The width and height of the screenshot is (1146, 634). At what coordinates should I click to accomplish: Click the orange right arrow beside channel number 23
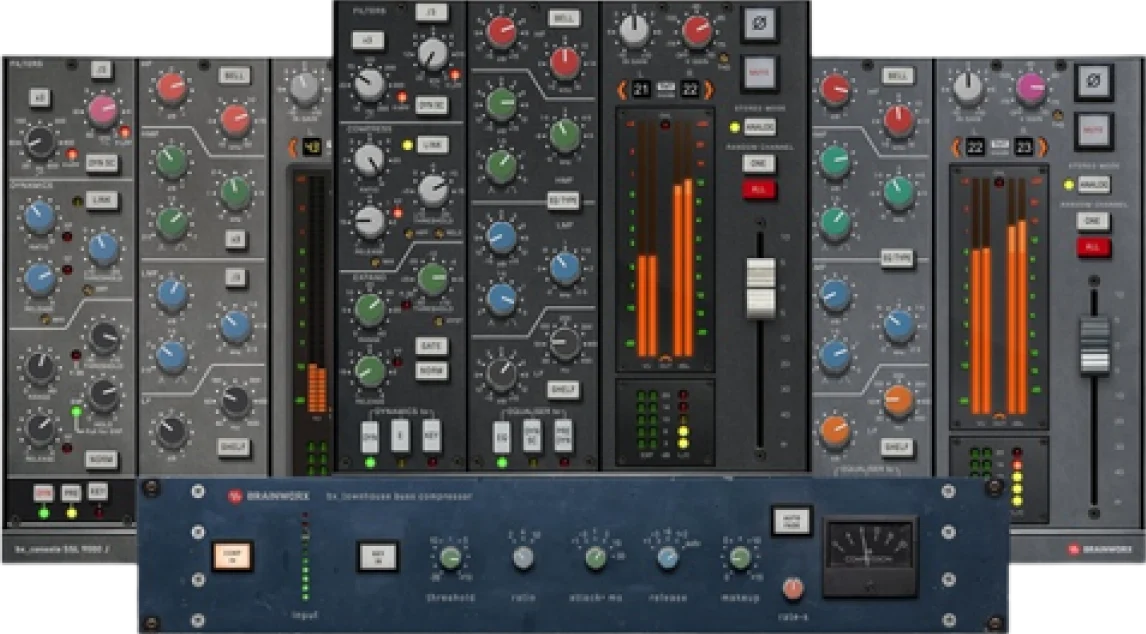(x=1042, y=147)
